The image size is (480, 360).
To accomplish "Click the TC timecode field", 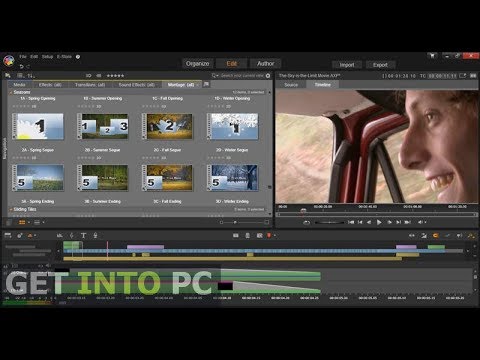I will 442,76.
